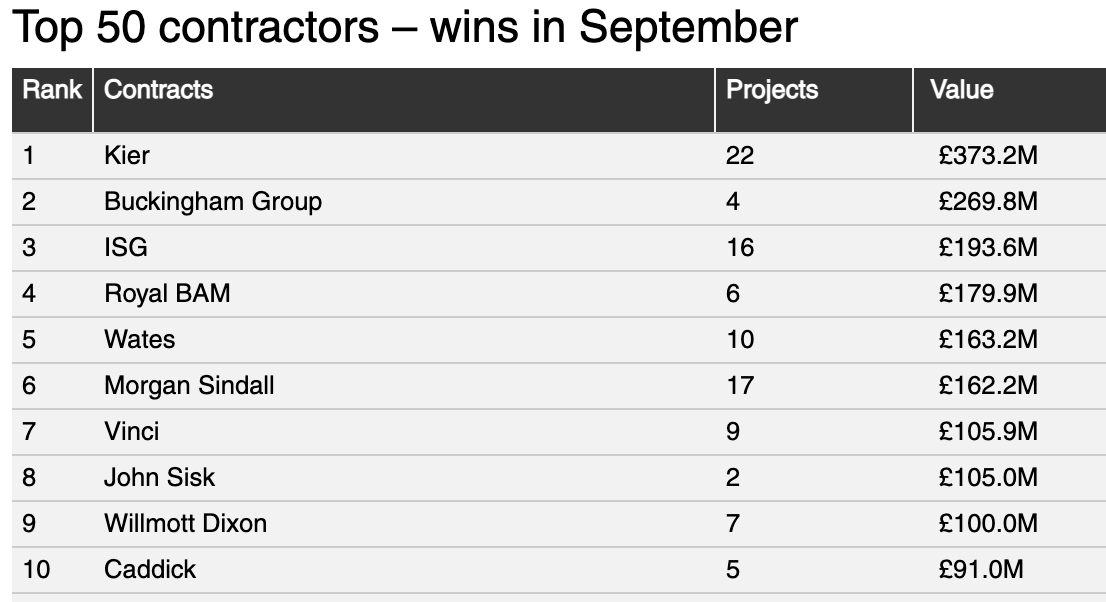This screenshot has height=602, width=1106.
Task: Select the £91.0M value cell
Action: (981, 570)
